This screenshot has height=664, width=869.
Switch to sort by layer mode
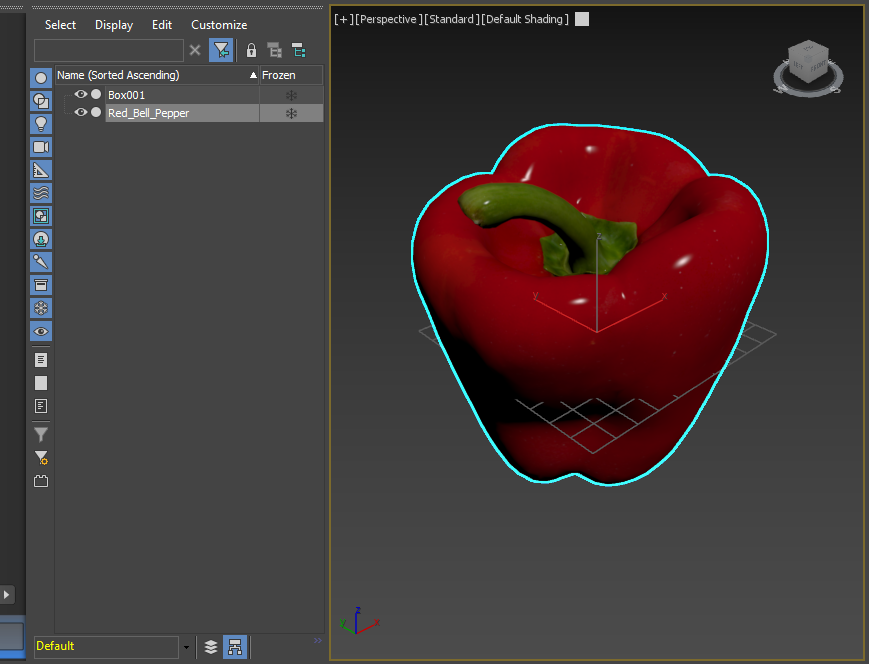point(211,647)
